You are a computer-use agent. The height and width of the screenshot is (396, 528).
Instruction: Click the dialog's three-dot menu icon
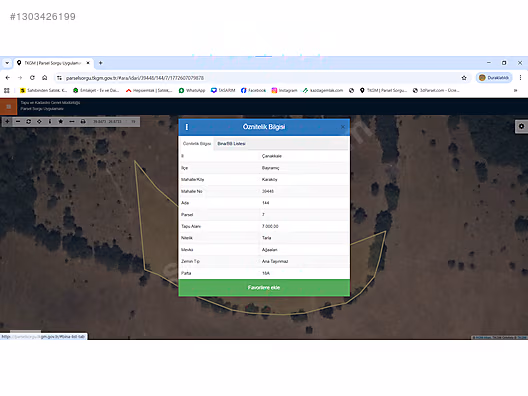(x=187, y=127)
